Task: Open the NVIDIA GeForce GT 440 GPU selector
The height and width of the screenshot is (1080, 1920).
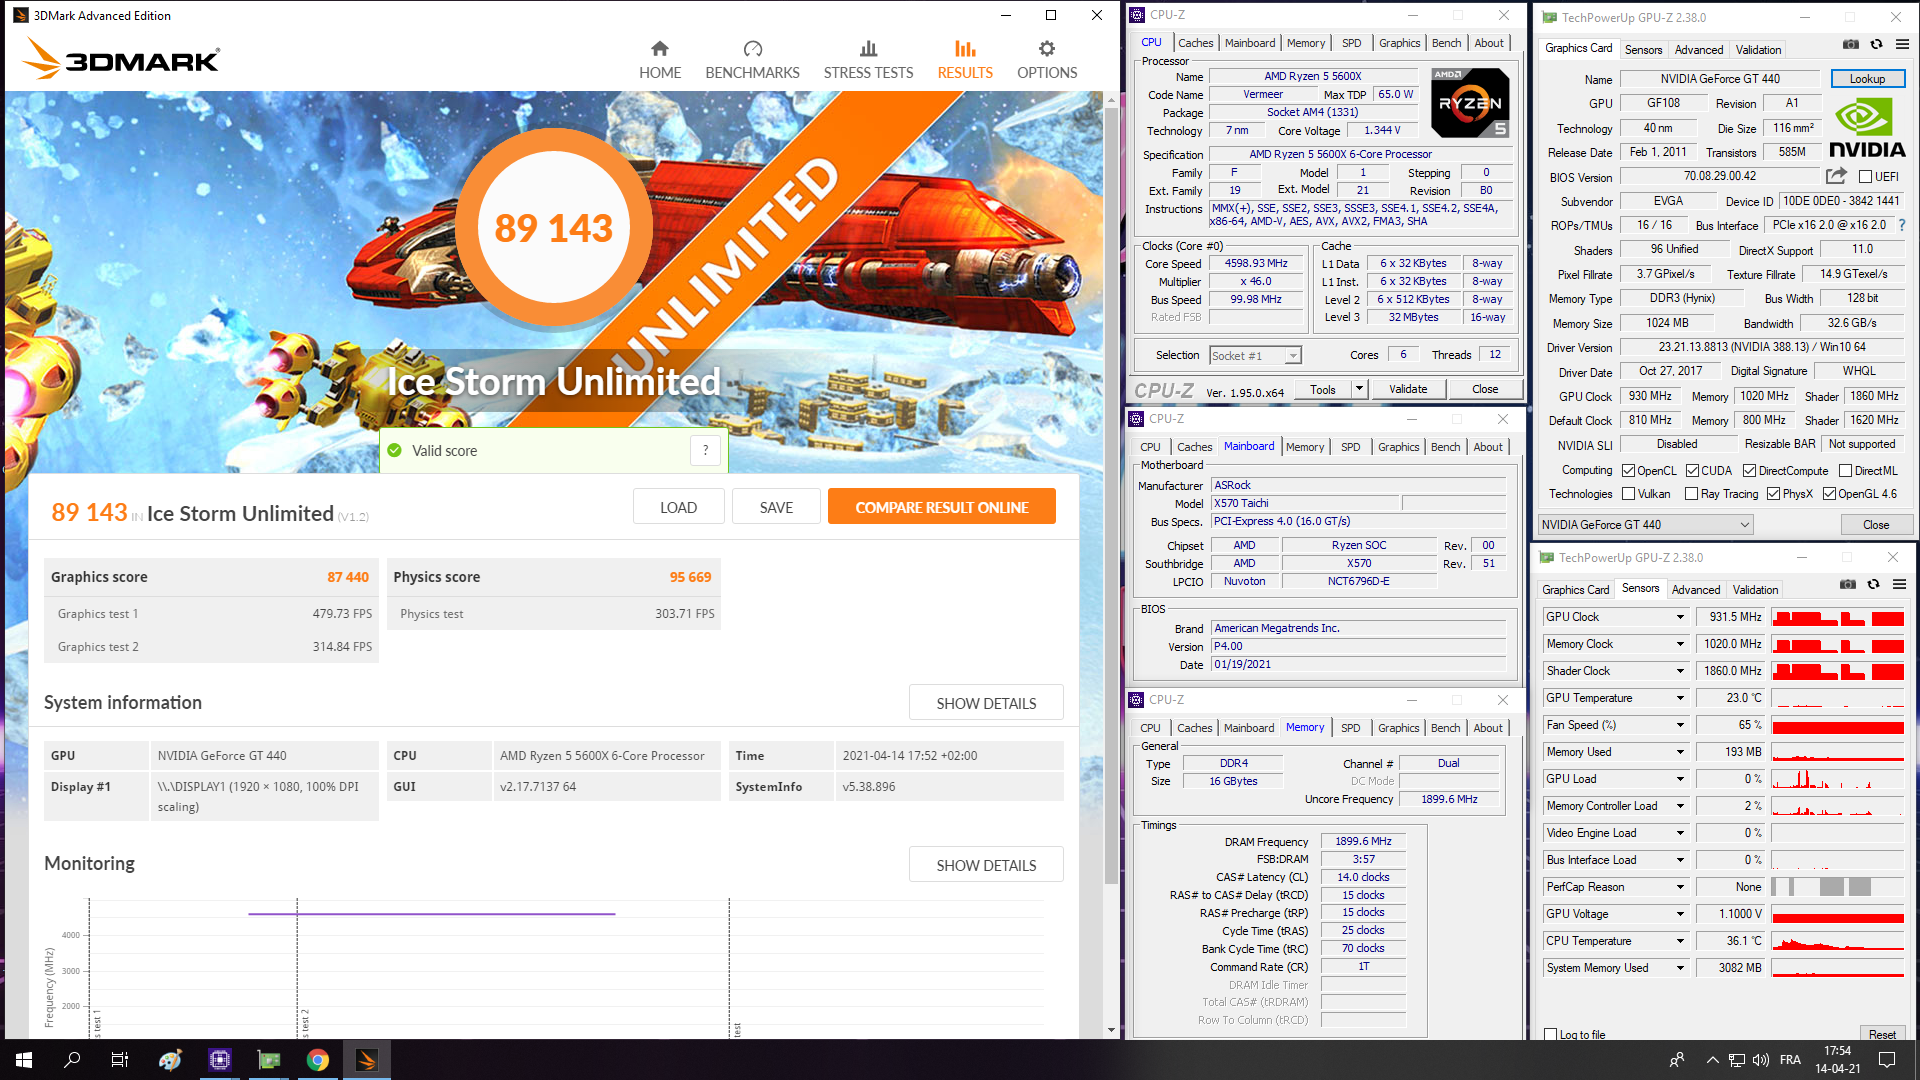Action: coord(1645,524)
